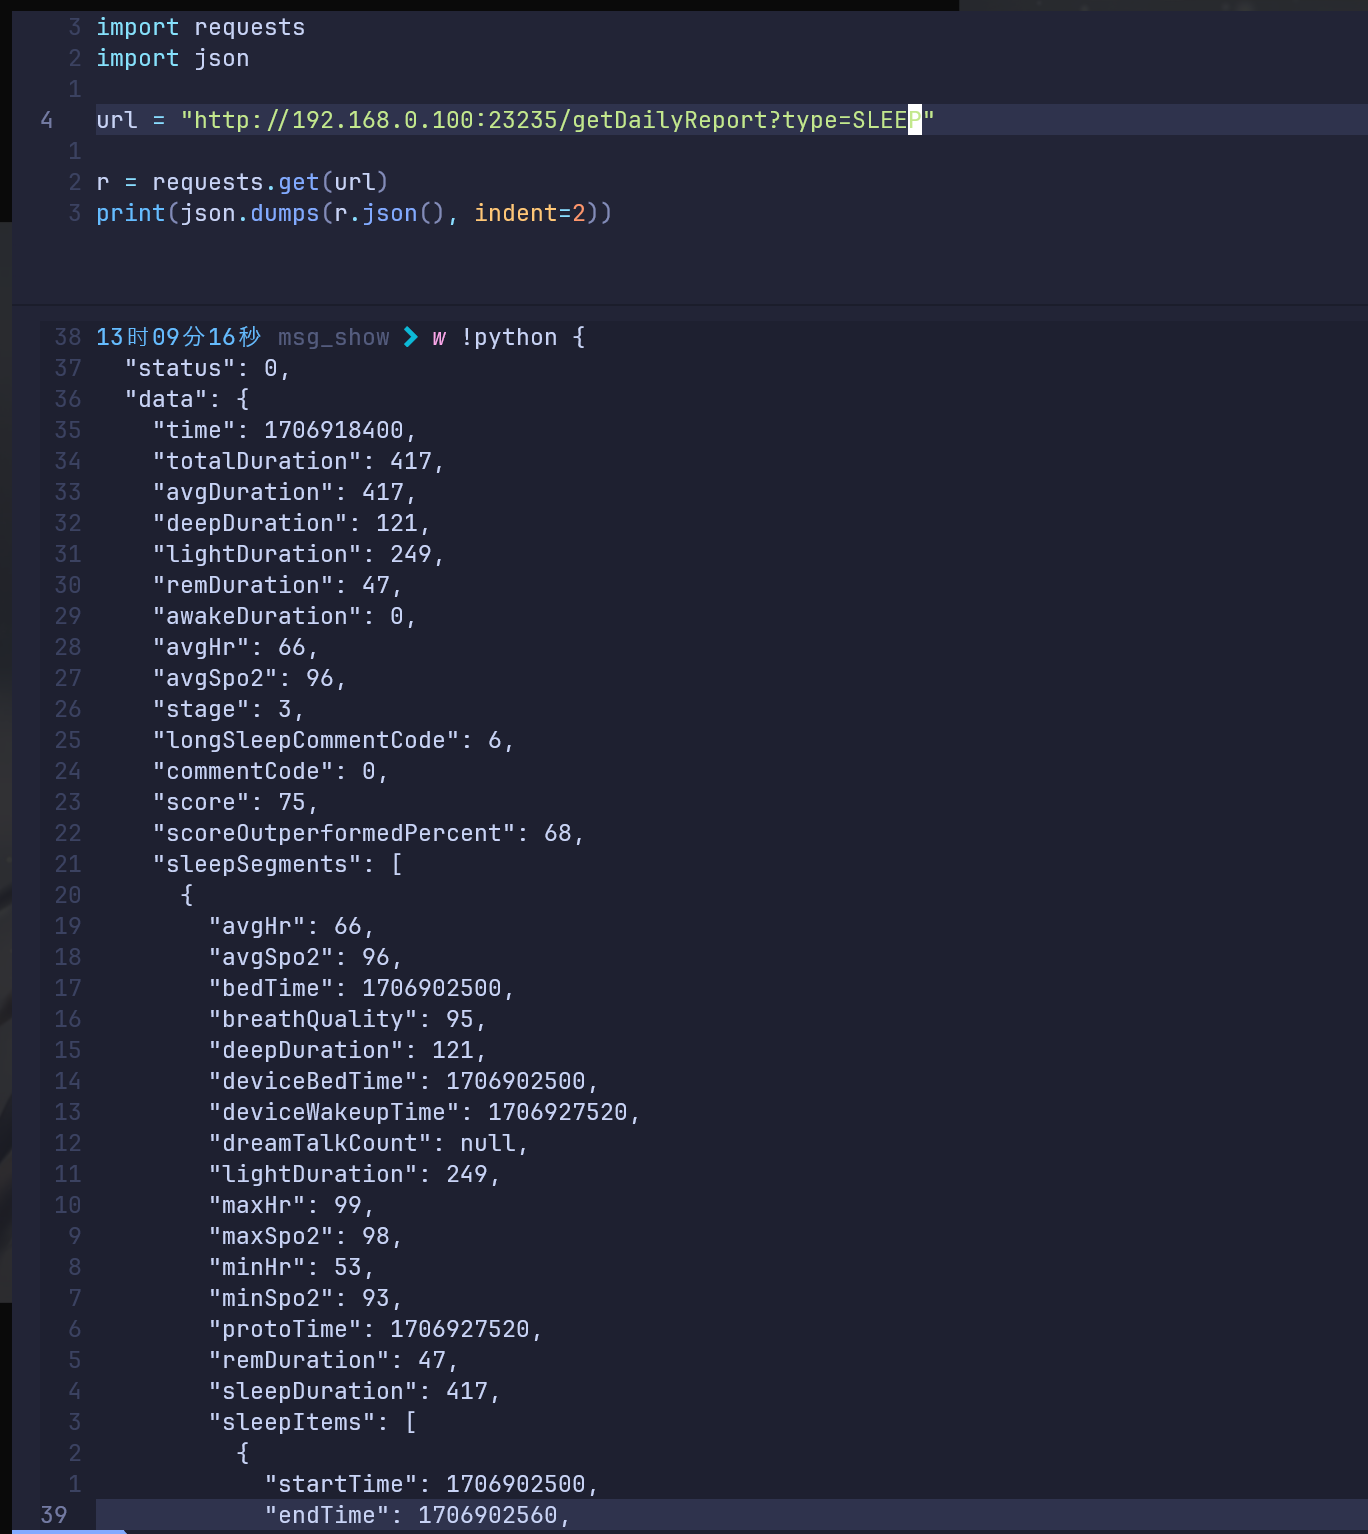Click the "score": 75 line
The image size is (1368, 1534).
click(x=234, y=802)
